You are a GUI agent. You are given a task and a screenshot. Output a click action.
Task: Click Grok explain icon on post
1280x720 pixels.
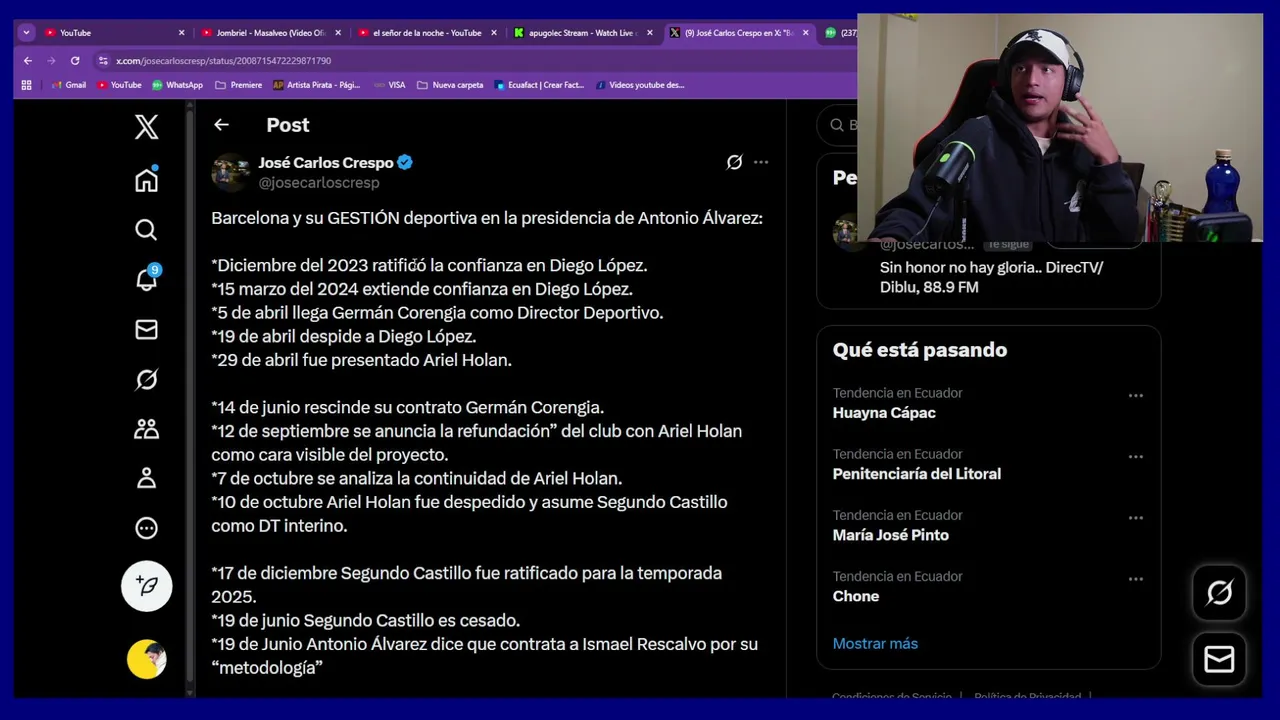[x=734, y=162]
